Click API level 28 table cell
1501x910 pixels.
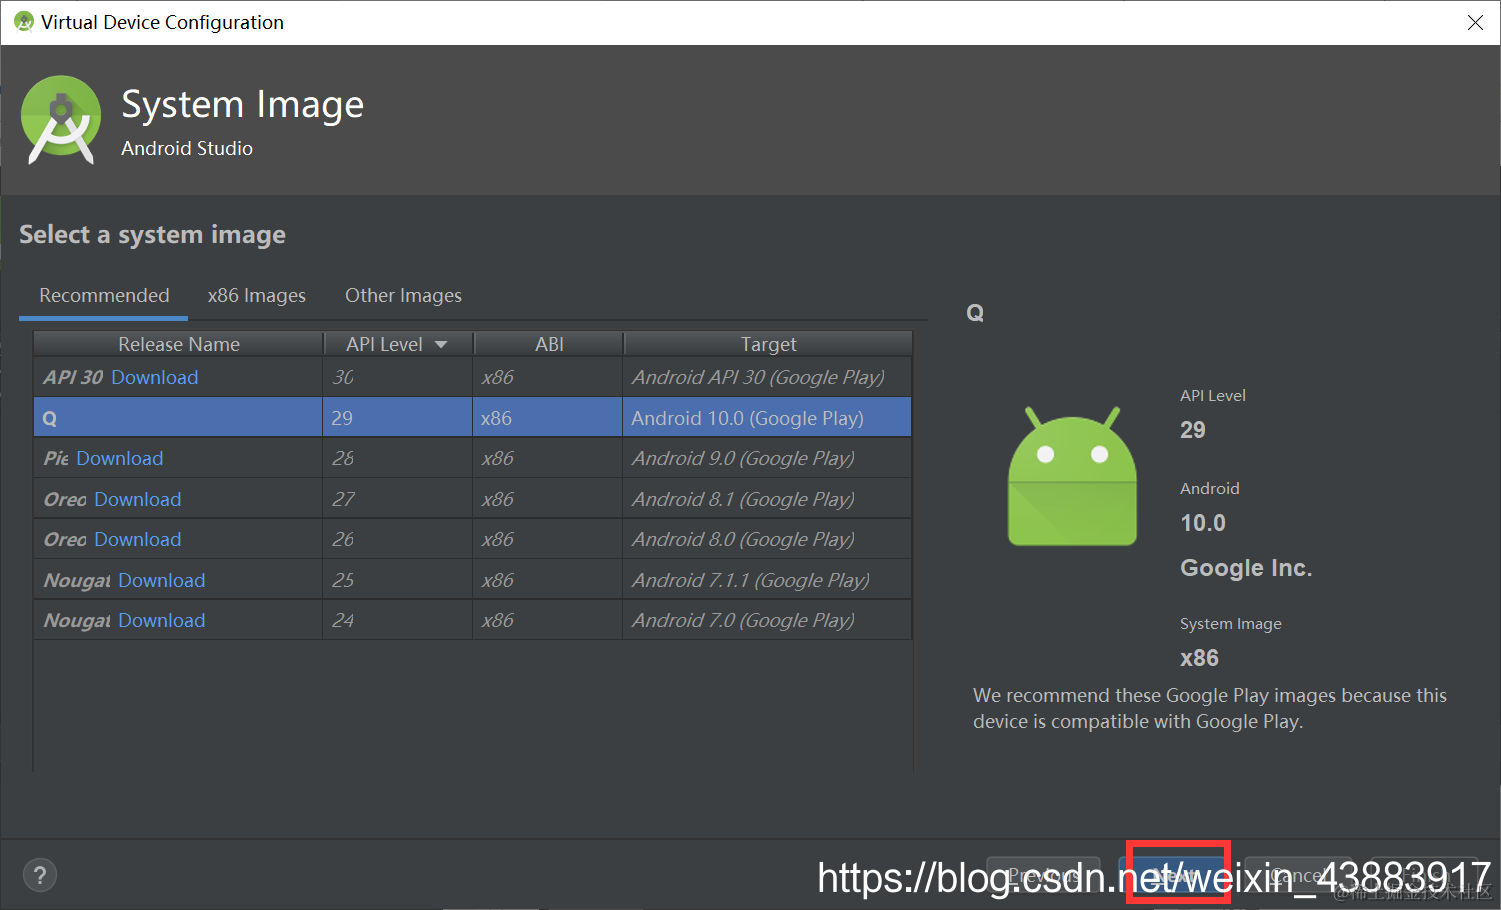398,458
